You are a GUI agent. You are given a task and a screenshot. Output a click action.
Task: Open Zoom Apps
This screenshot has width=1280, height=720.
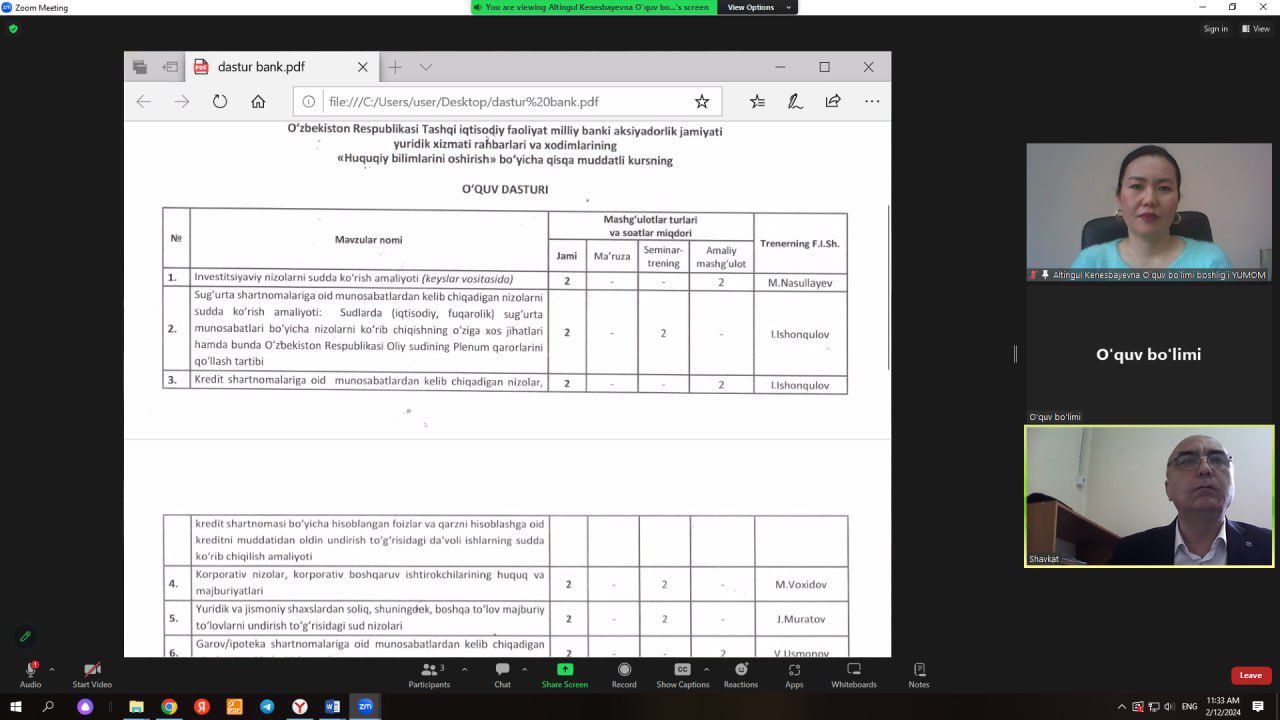[794, 674]
